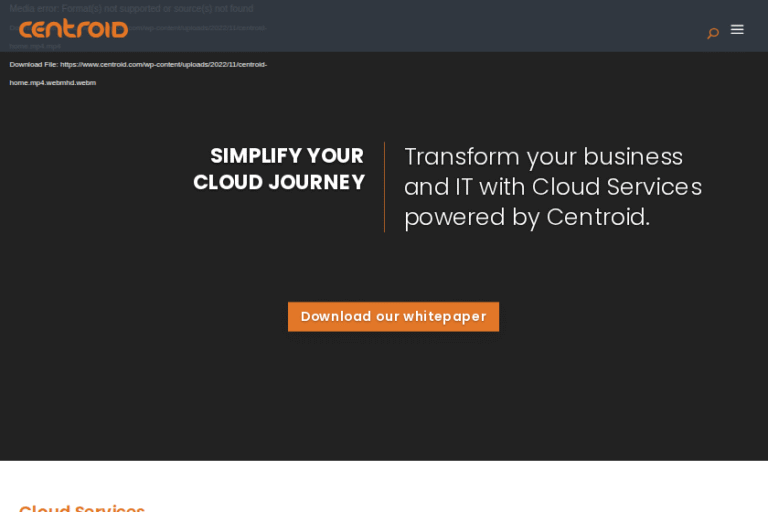Open the home.mp4.webmhd.webm filename link

click(53, 83)
